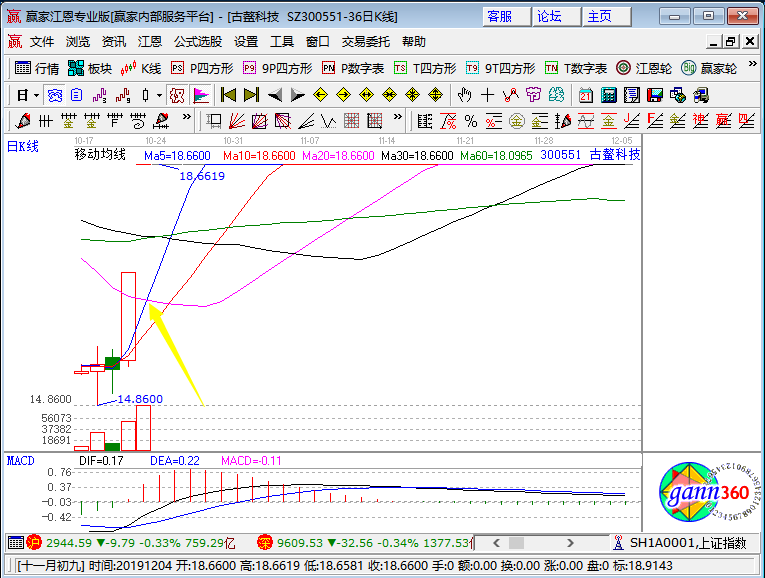Step back with the left triangle

pos(275,95)
